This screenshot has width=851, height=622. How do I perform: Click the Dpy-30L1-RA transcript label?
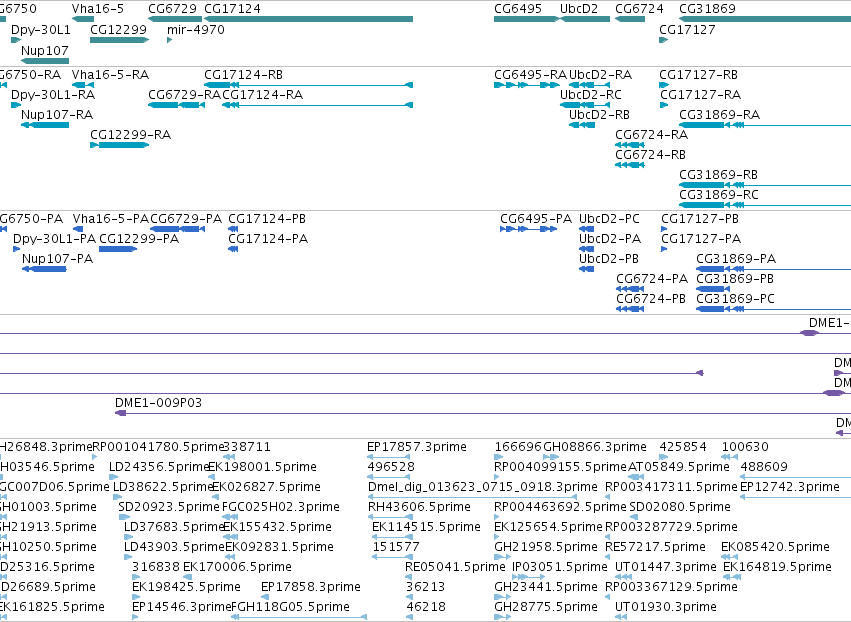click(53, 94)
